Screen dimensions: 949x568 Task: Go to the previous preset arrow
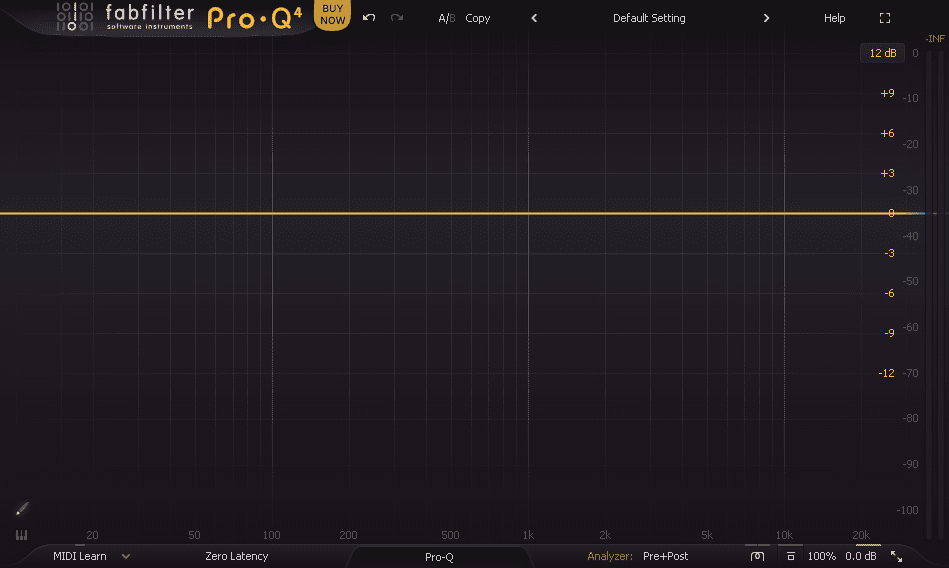click(x=534, y=18)
